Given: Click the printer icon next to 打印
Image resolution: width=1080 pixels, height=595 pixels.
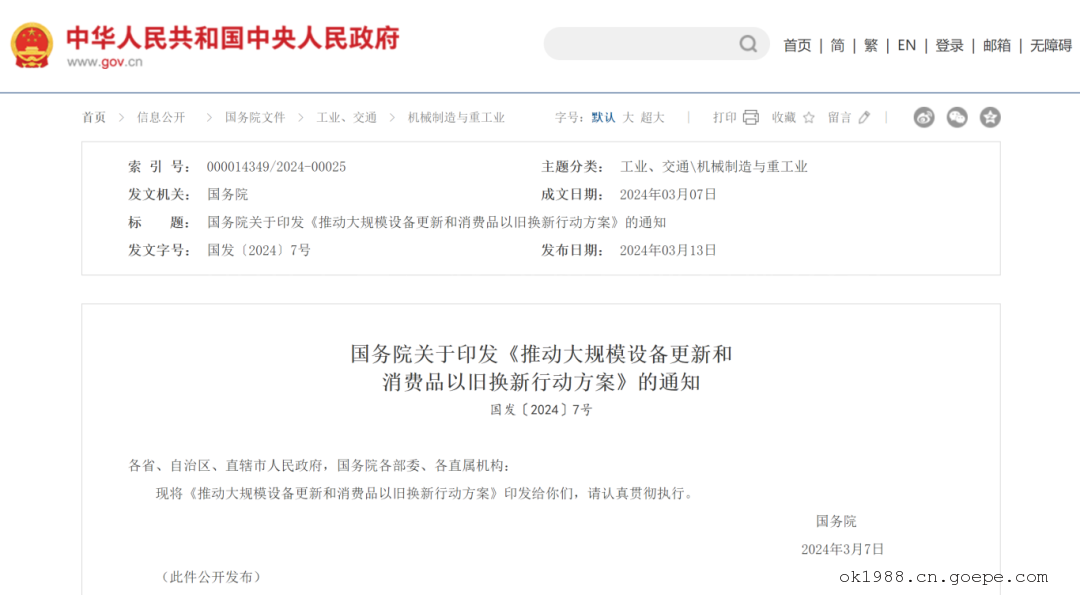Looking at the screenshot, I should 751,117.
